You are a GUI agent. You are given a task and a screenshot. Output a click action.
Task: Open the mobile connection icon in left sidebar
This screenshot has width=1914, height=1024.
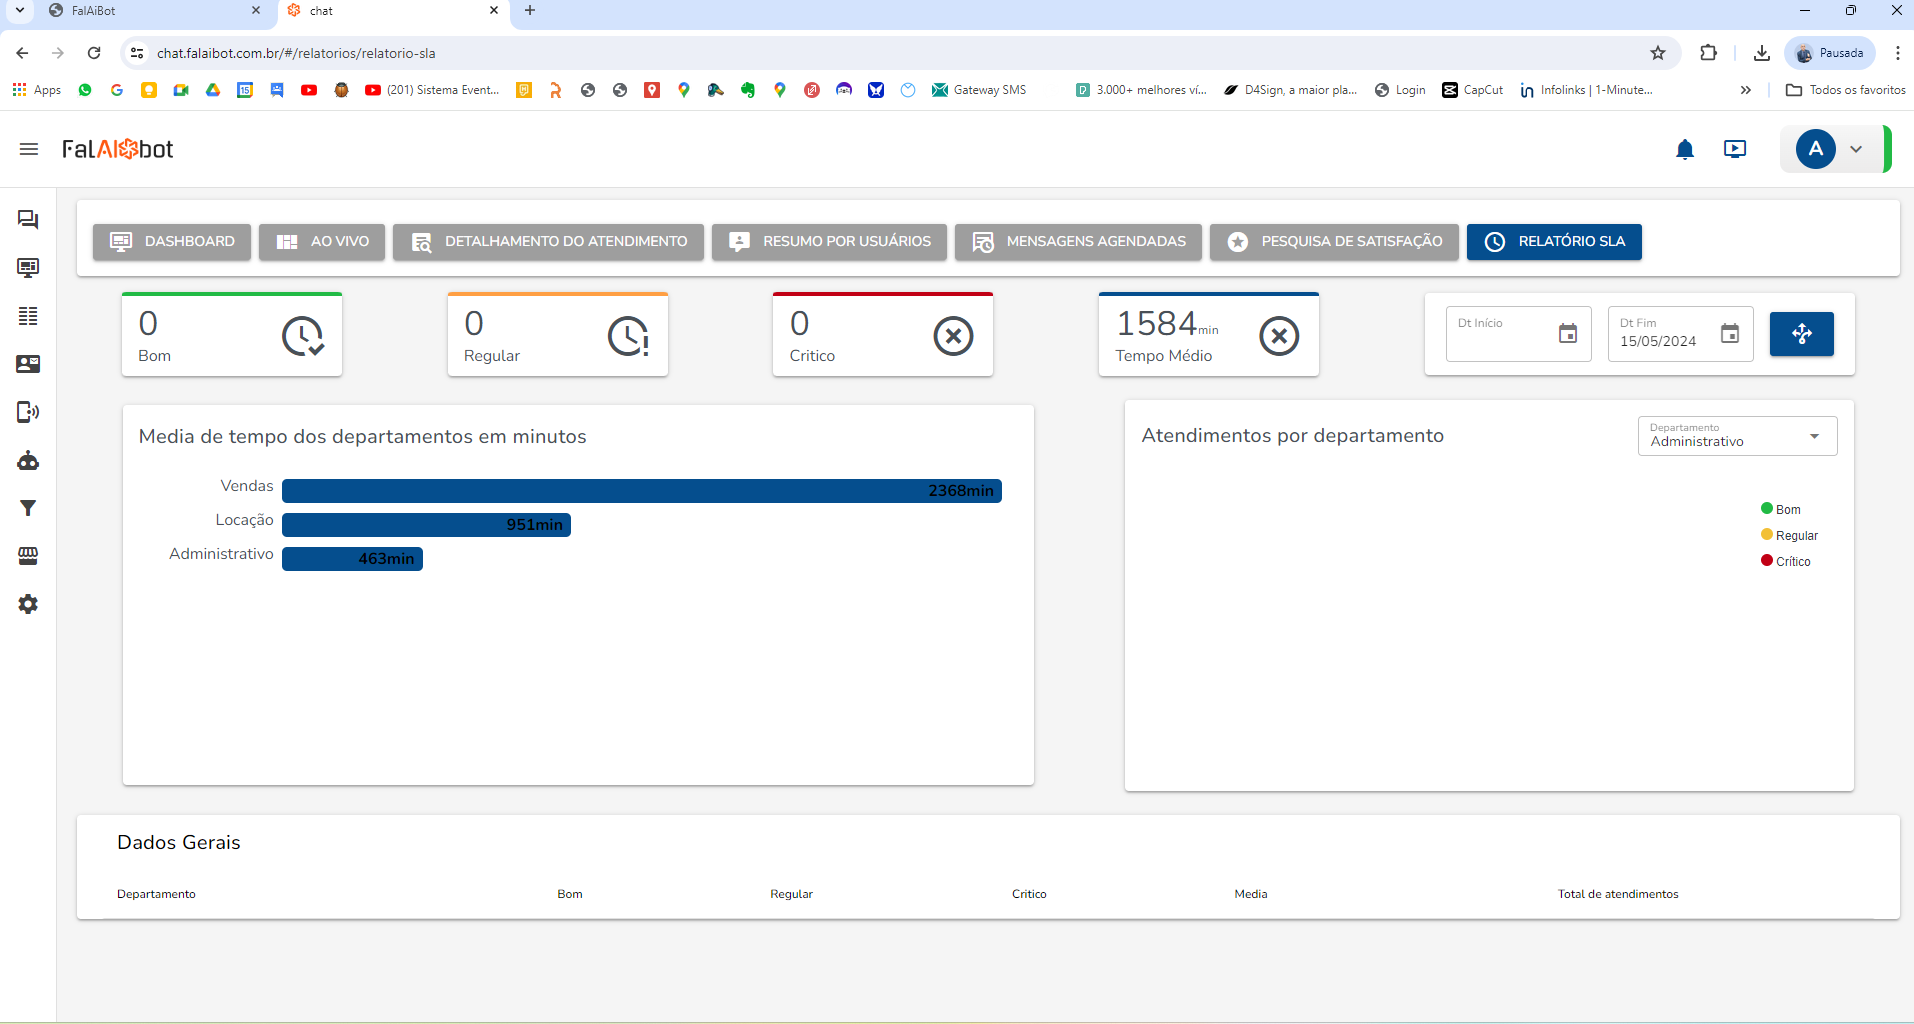pos(28,412)
